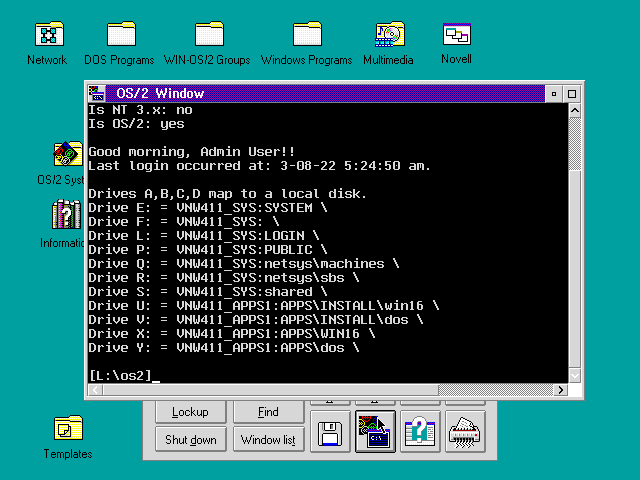640x480 pixels.
Task: Click the horizontal scrollbar left arrow
Action: coord(96,390)
